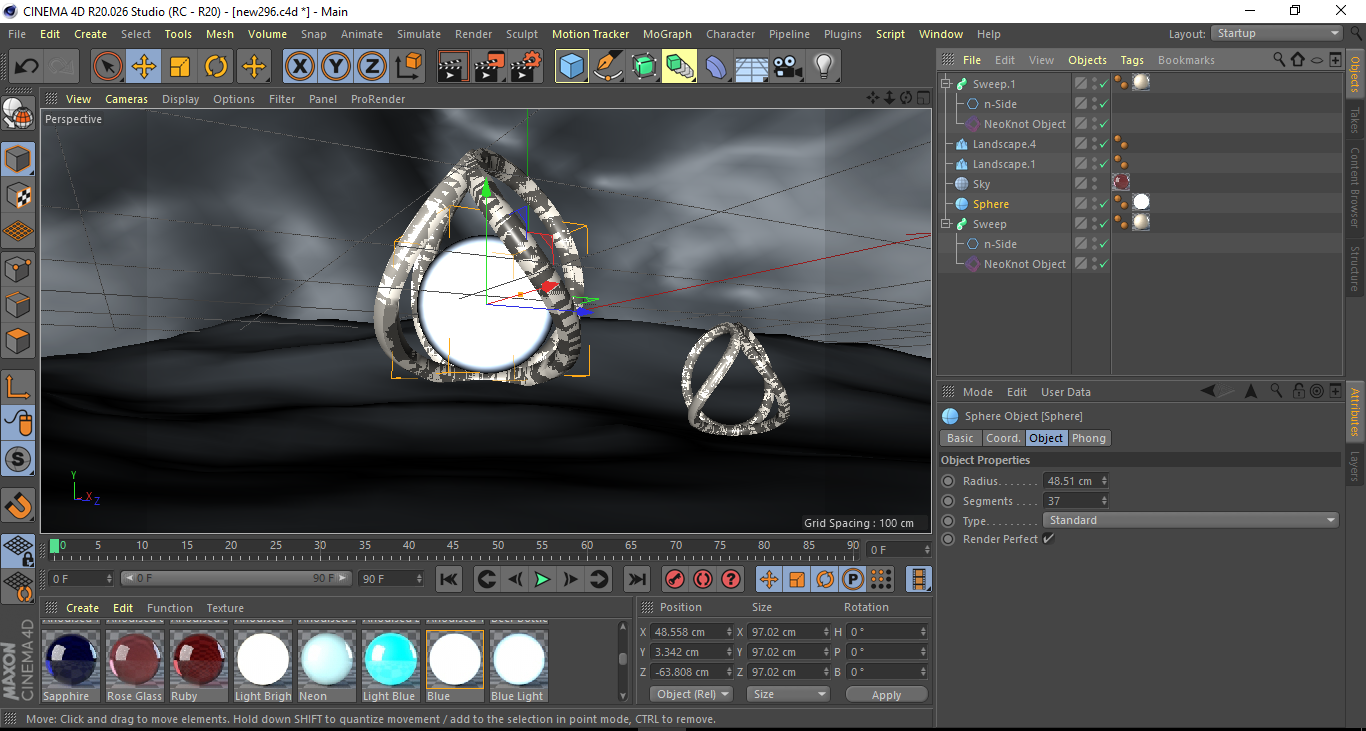This screenshot has height=731, width=1366.
Task: Toggle Render Perfect checkbox
Action: coord(1048,539)
